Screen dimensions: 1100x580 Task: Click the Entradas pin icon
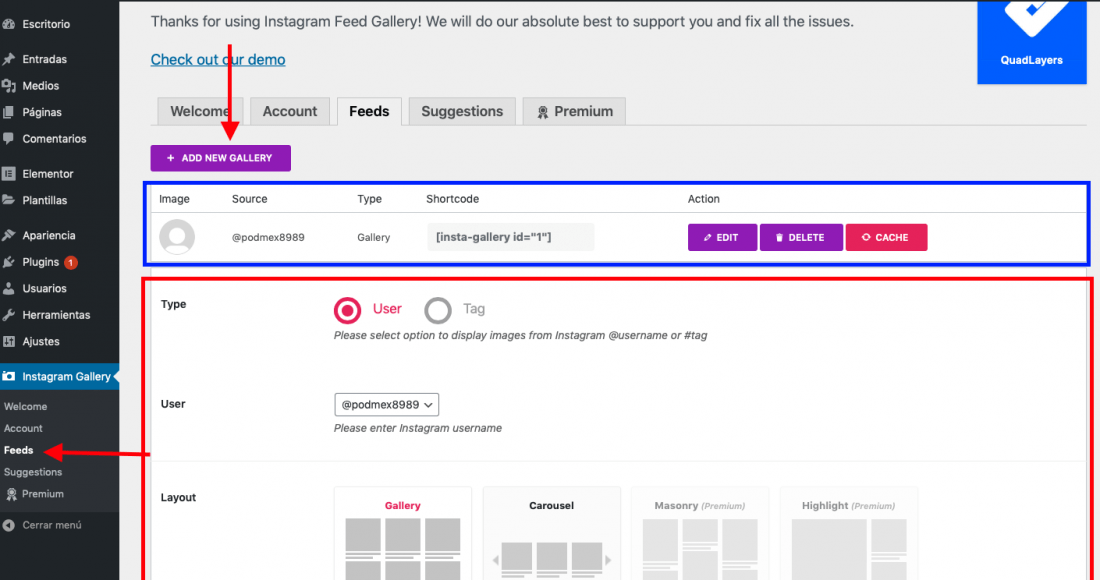[8, 60]
